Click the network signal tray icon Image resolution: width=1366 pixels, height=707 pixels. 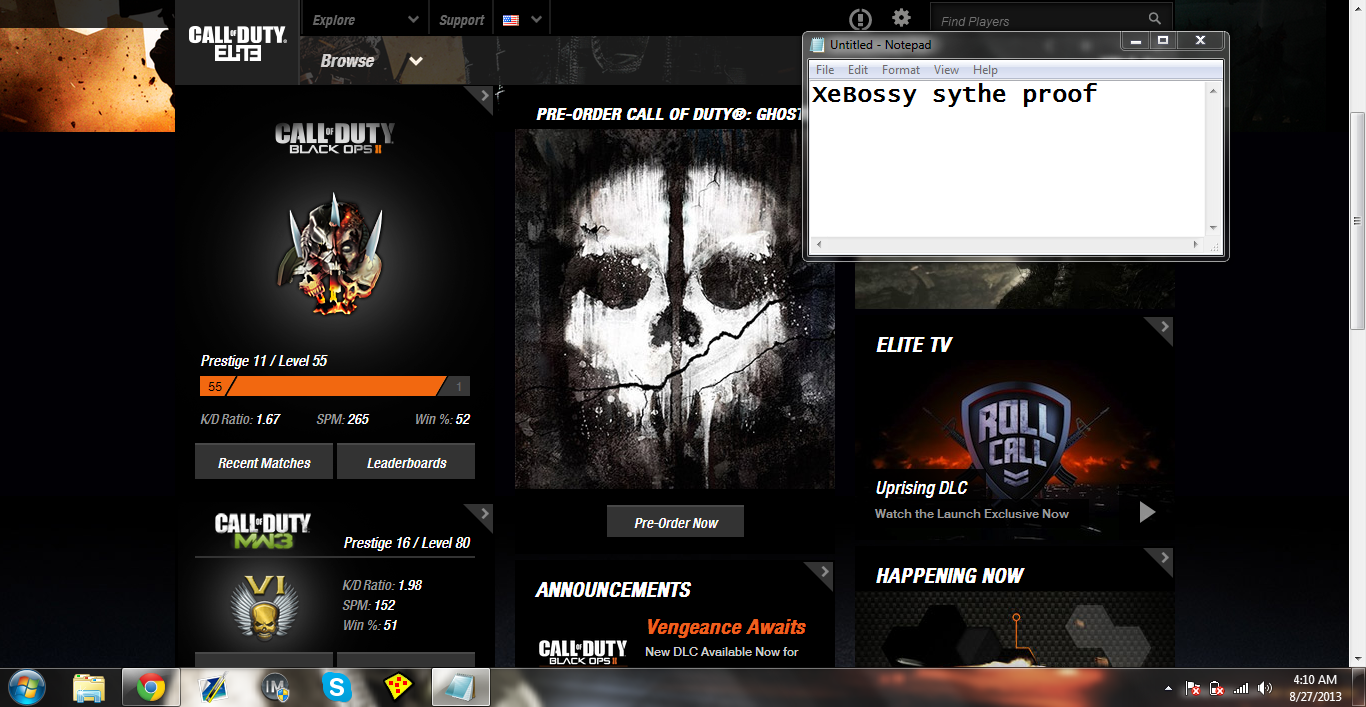[x=1240, y=688]
